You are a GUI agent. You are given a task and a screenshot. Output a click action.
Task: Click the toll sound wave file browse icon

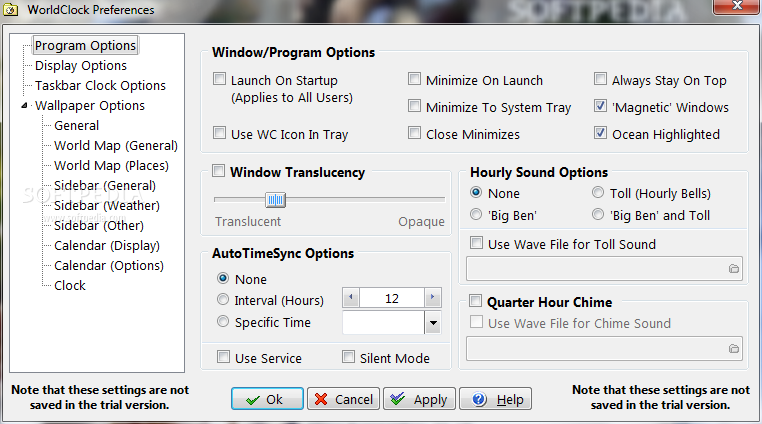[733, 269]
